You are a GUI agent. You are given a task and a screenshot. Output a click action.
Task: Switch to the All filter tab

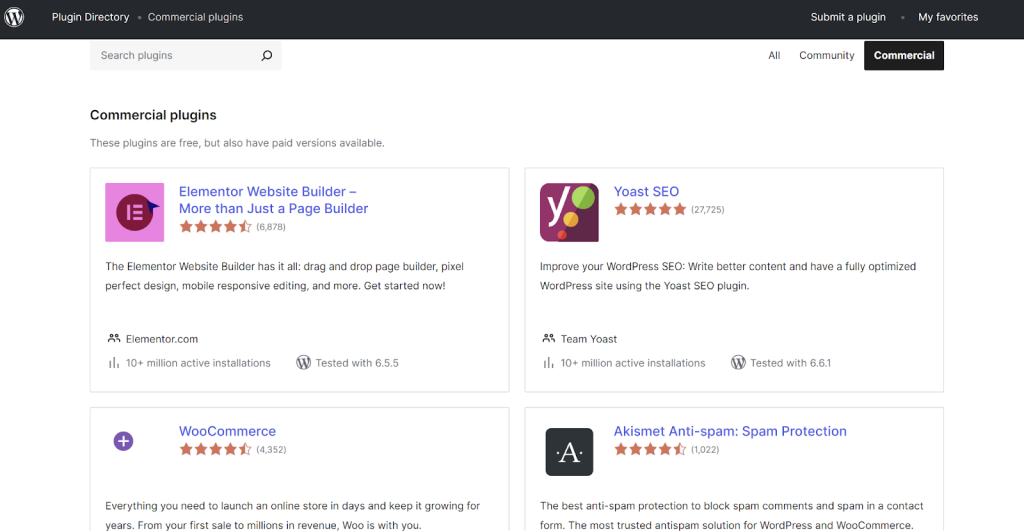coord(774,56)
